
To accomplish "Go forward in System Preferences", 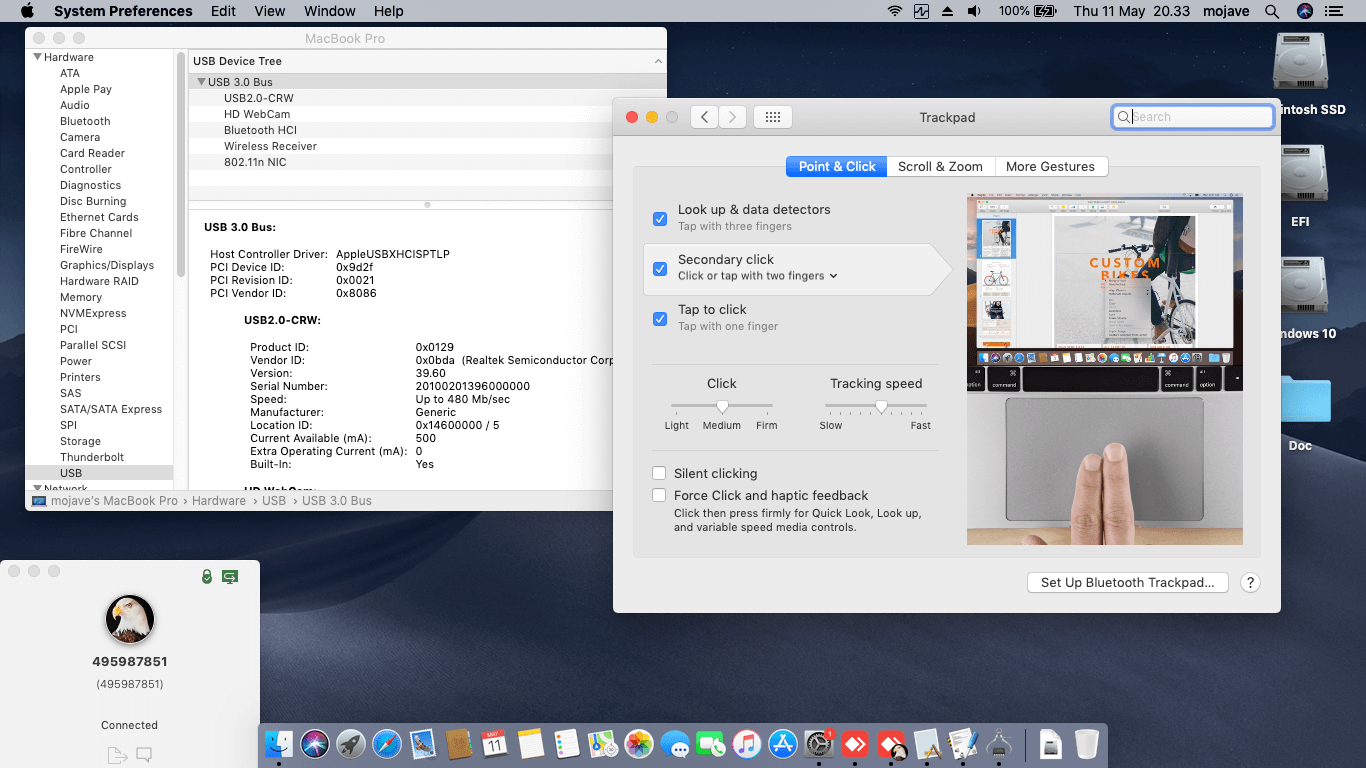I will coord(733,117).
